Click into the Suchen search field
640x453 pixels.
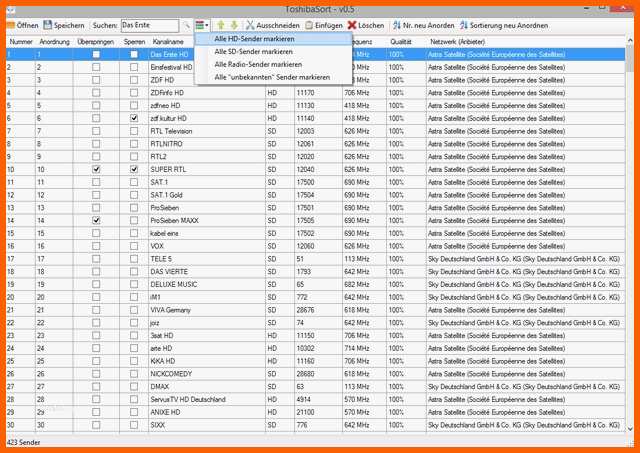150,25
